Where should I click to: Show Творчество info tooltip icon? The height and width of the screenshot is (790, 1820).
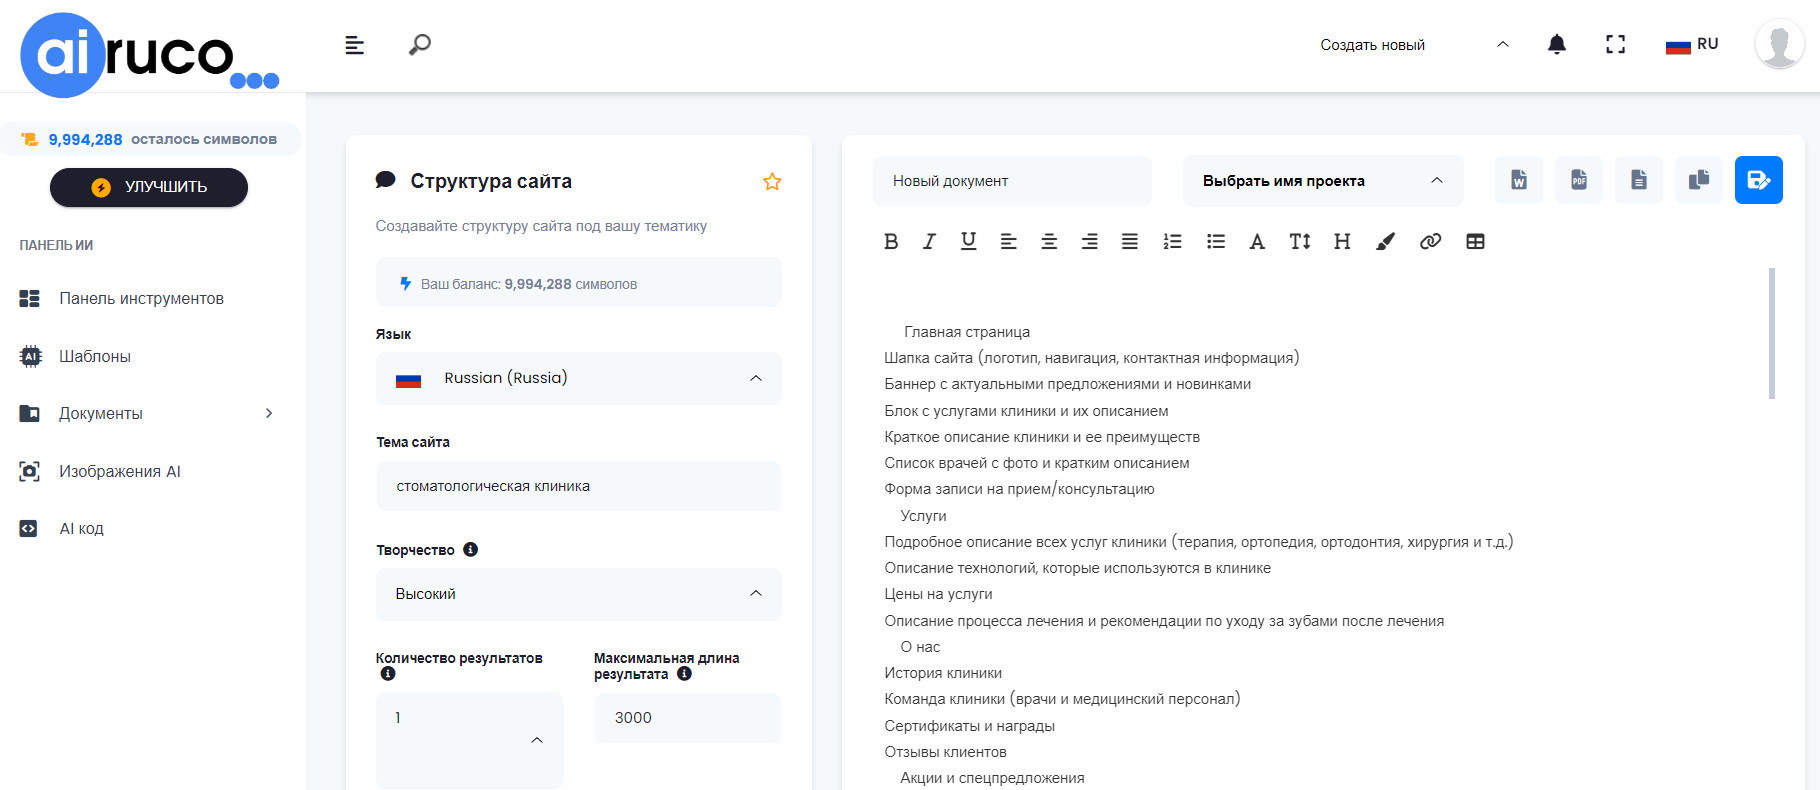pos(471,549)
